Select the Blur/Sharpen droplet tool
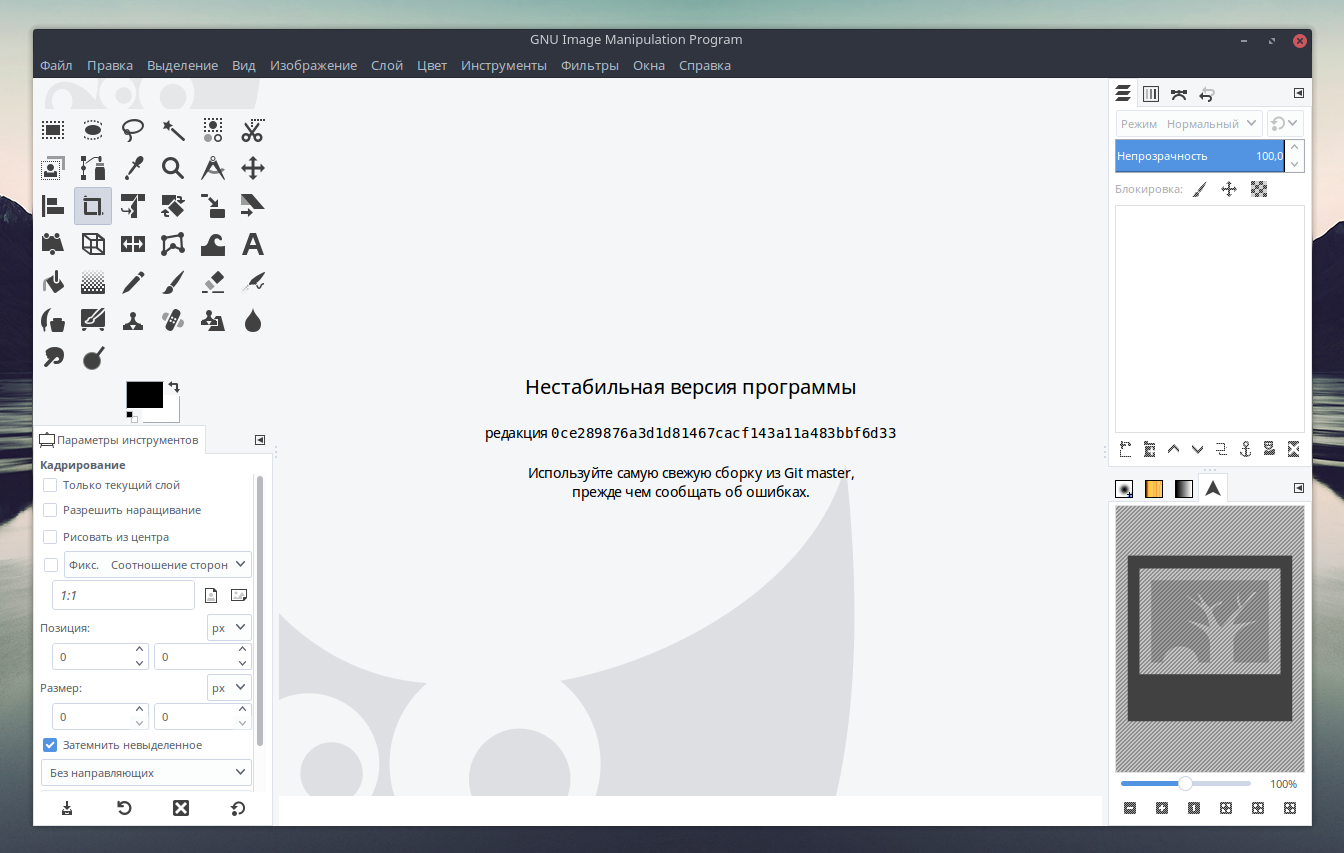 tap(253, 320)
